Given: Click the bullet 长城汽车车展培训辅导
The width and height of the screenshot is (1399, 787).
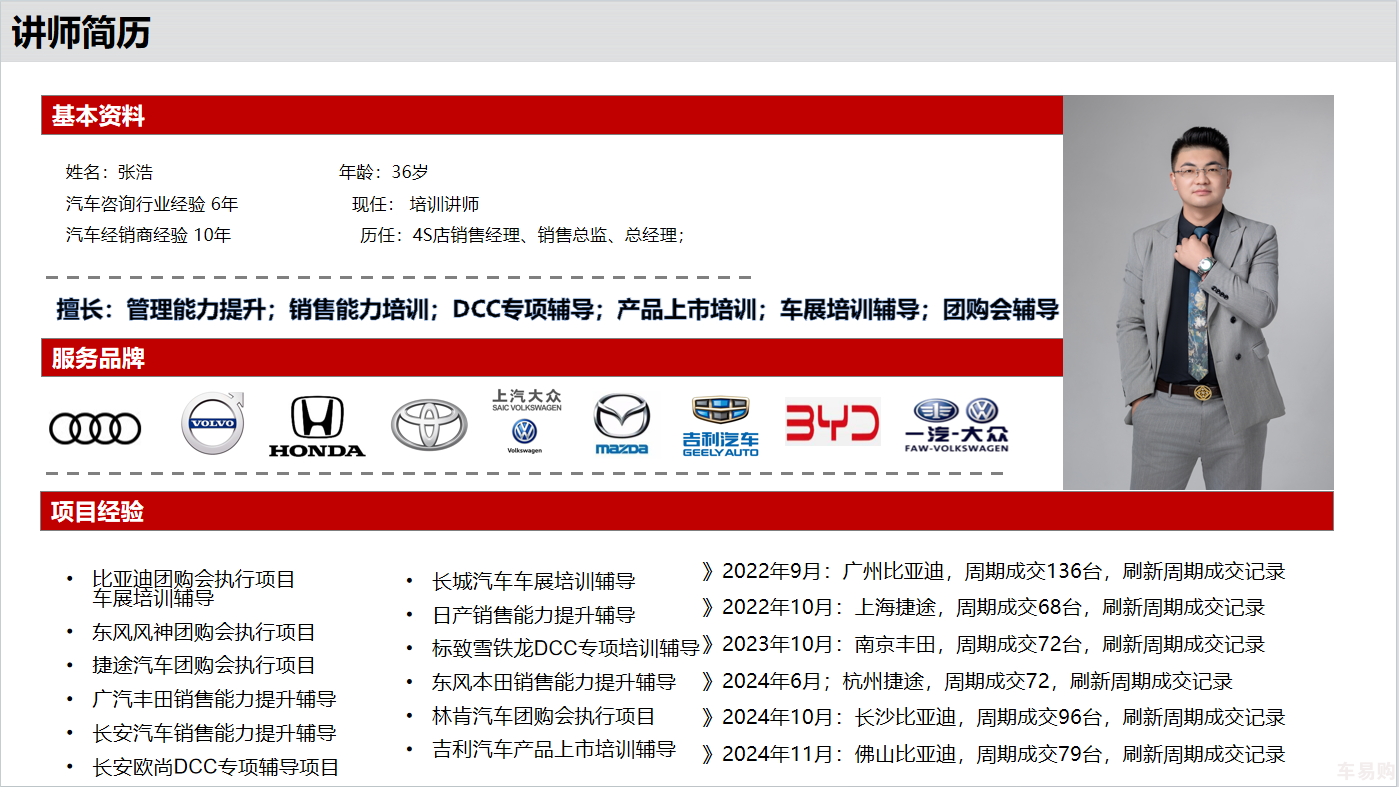Looking at the screenshot, I should (534, 581).
